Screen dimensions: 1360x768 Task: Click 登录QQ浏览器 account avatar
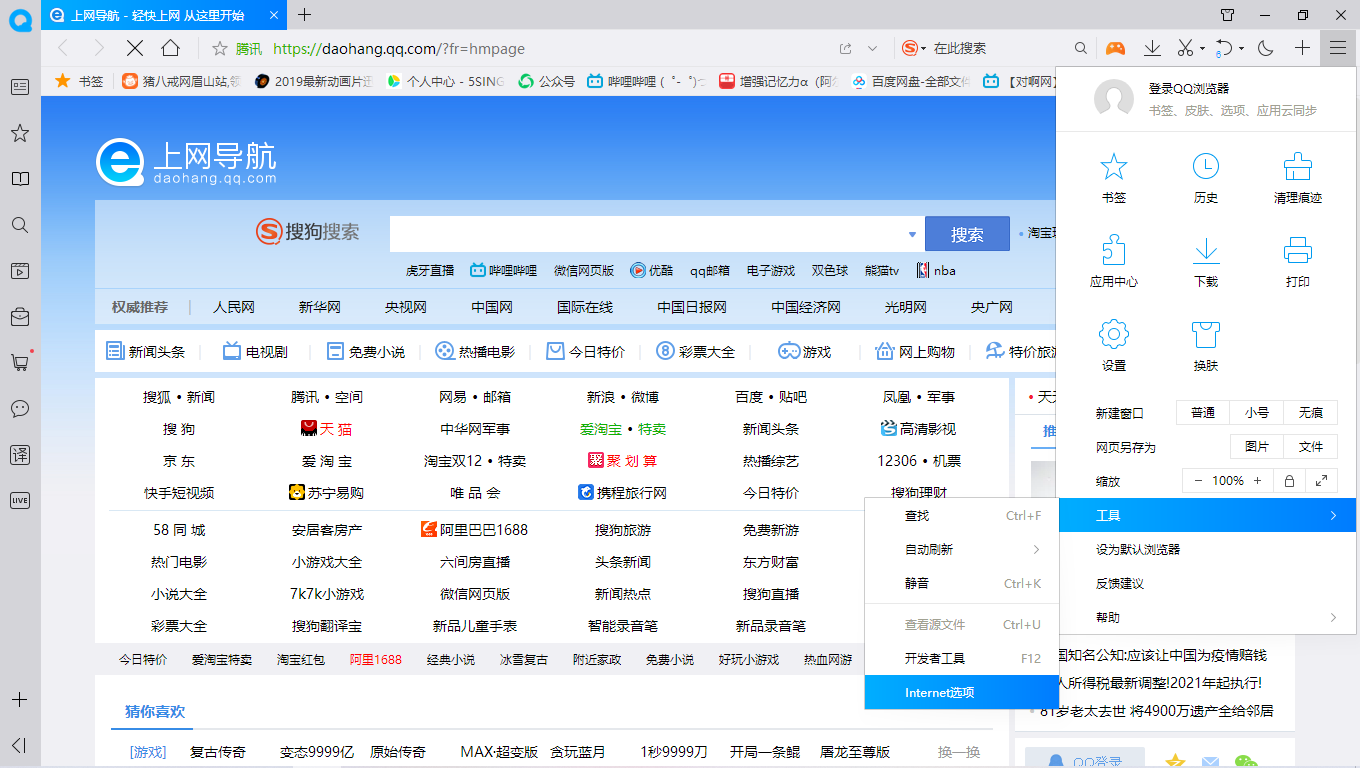click(1113, 99)
